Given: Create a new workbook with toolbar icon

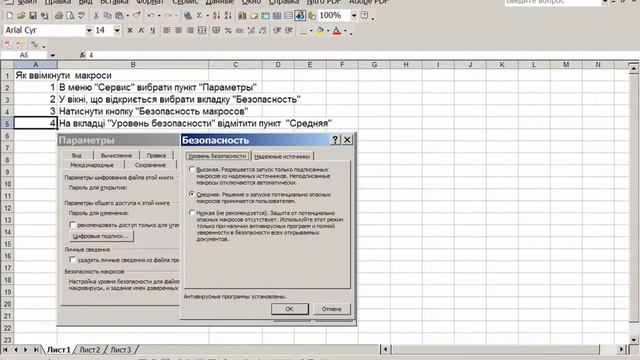Looking at the screenshot, I should (x=9, y=16).
